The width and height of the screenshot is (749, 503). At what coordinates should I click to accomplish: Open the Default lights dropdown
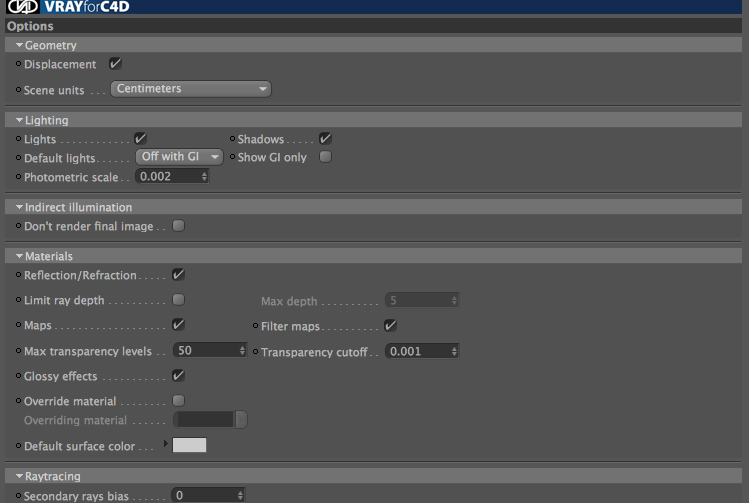point(179,157)
